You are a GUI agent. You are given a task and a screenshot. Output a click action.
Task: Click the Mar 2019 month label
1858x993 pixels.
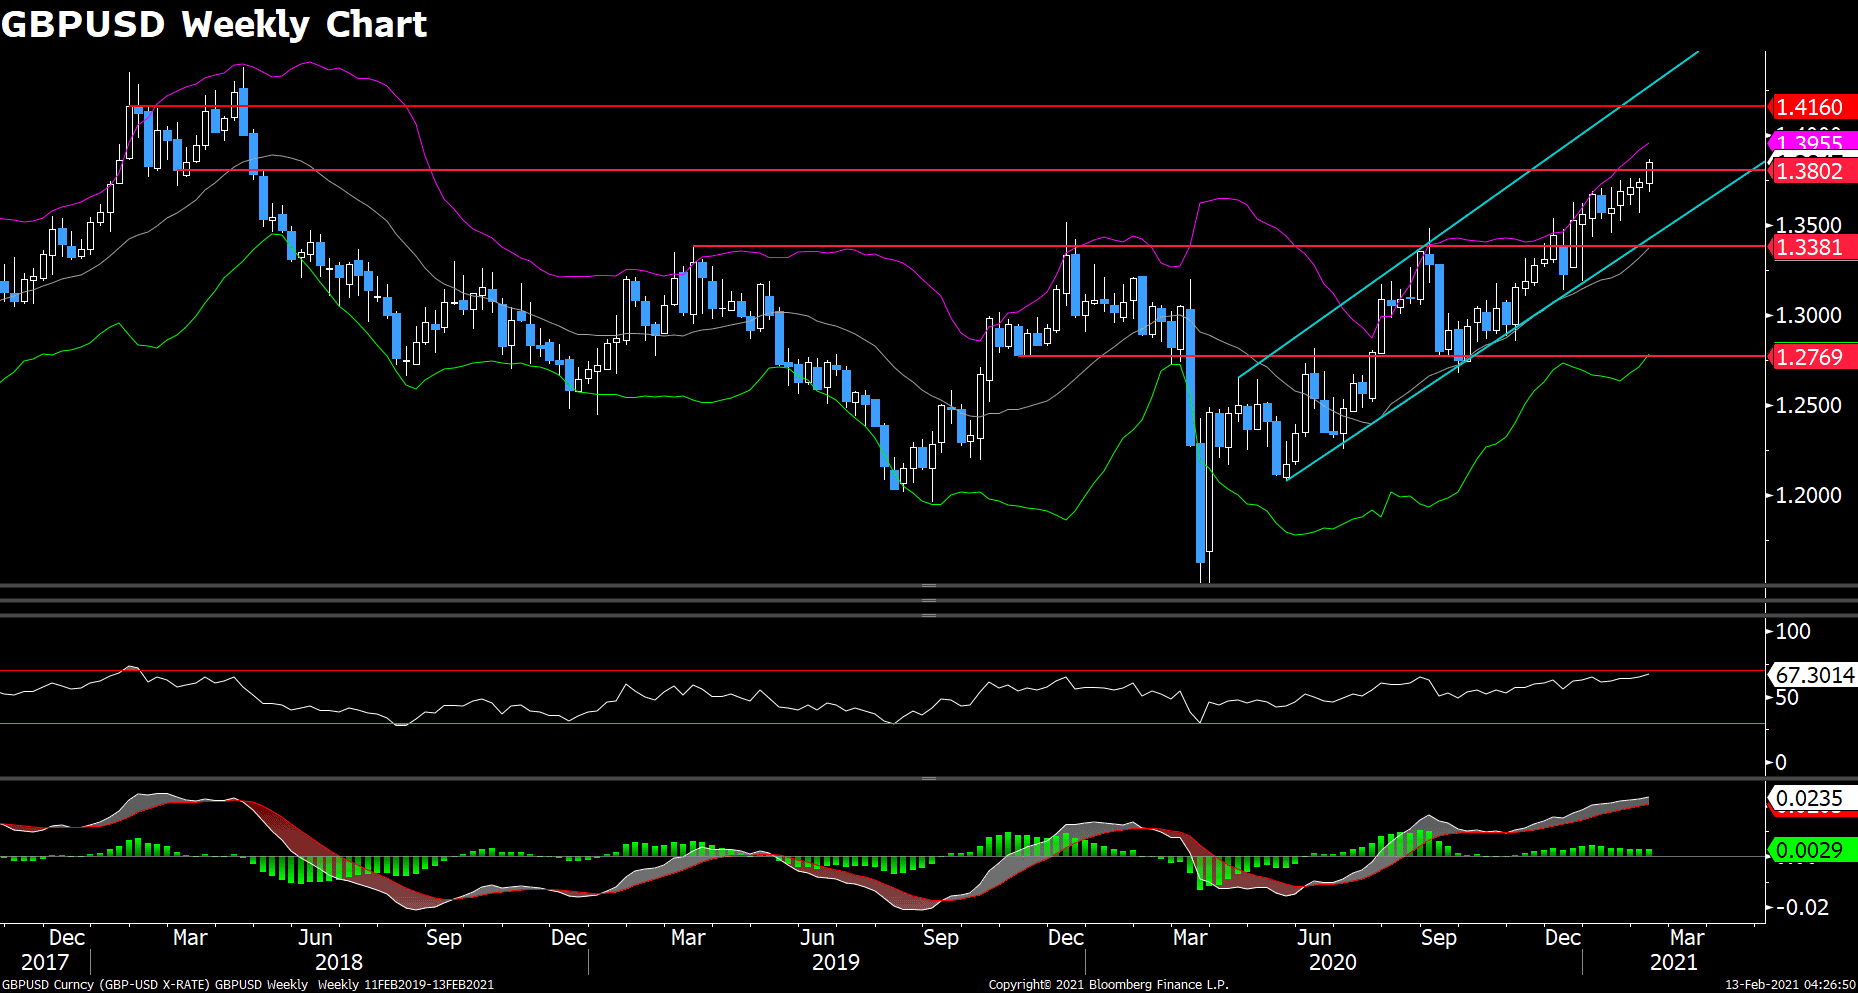(x=688, y=937)
